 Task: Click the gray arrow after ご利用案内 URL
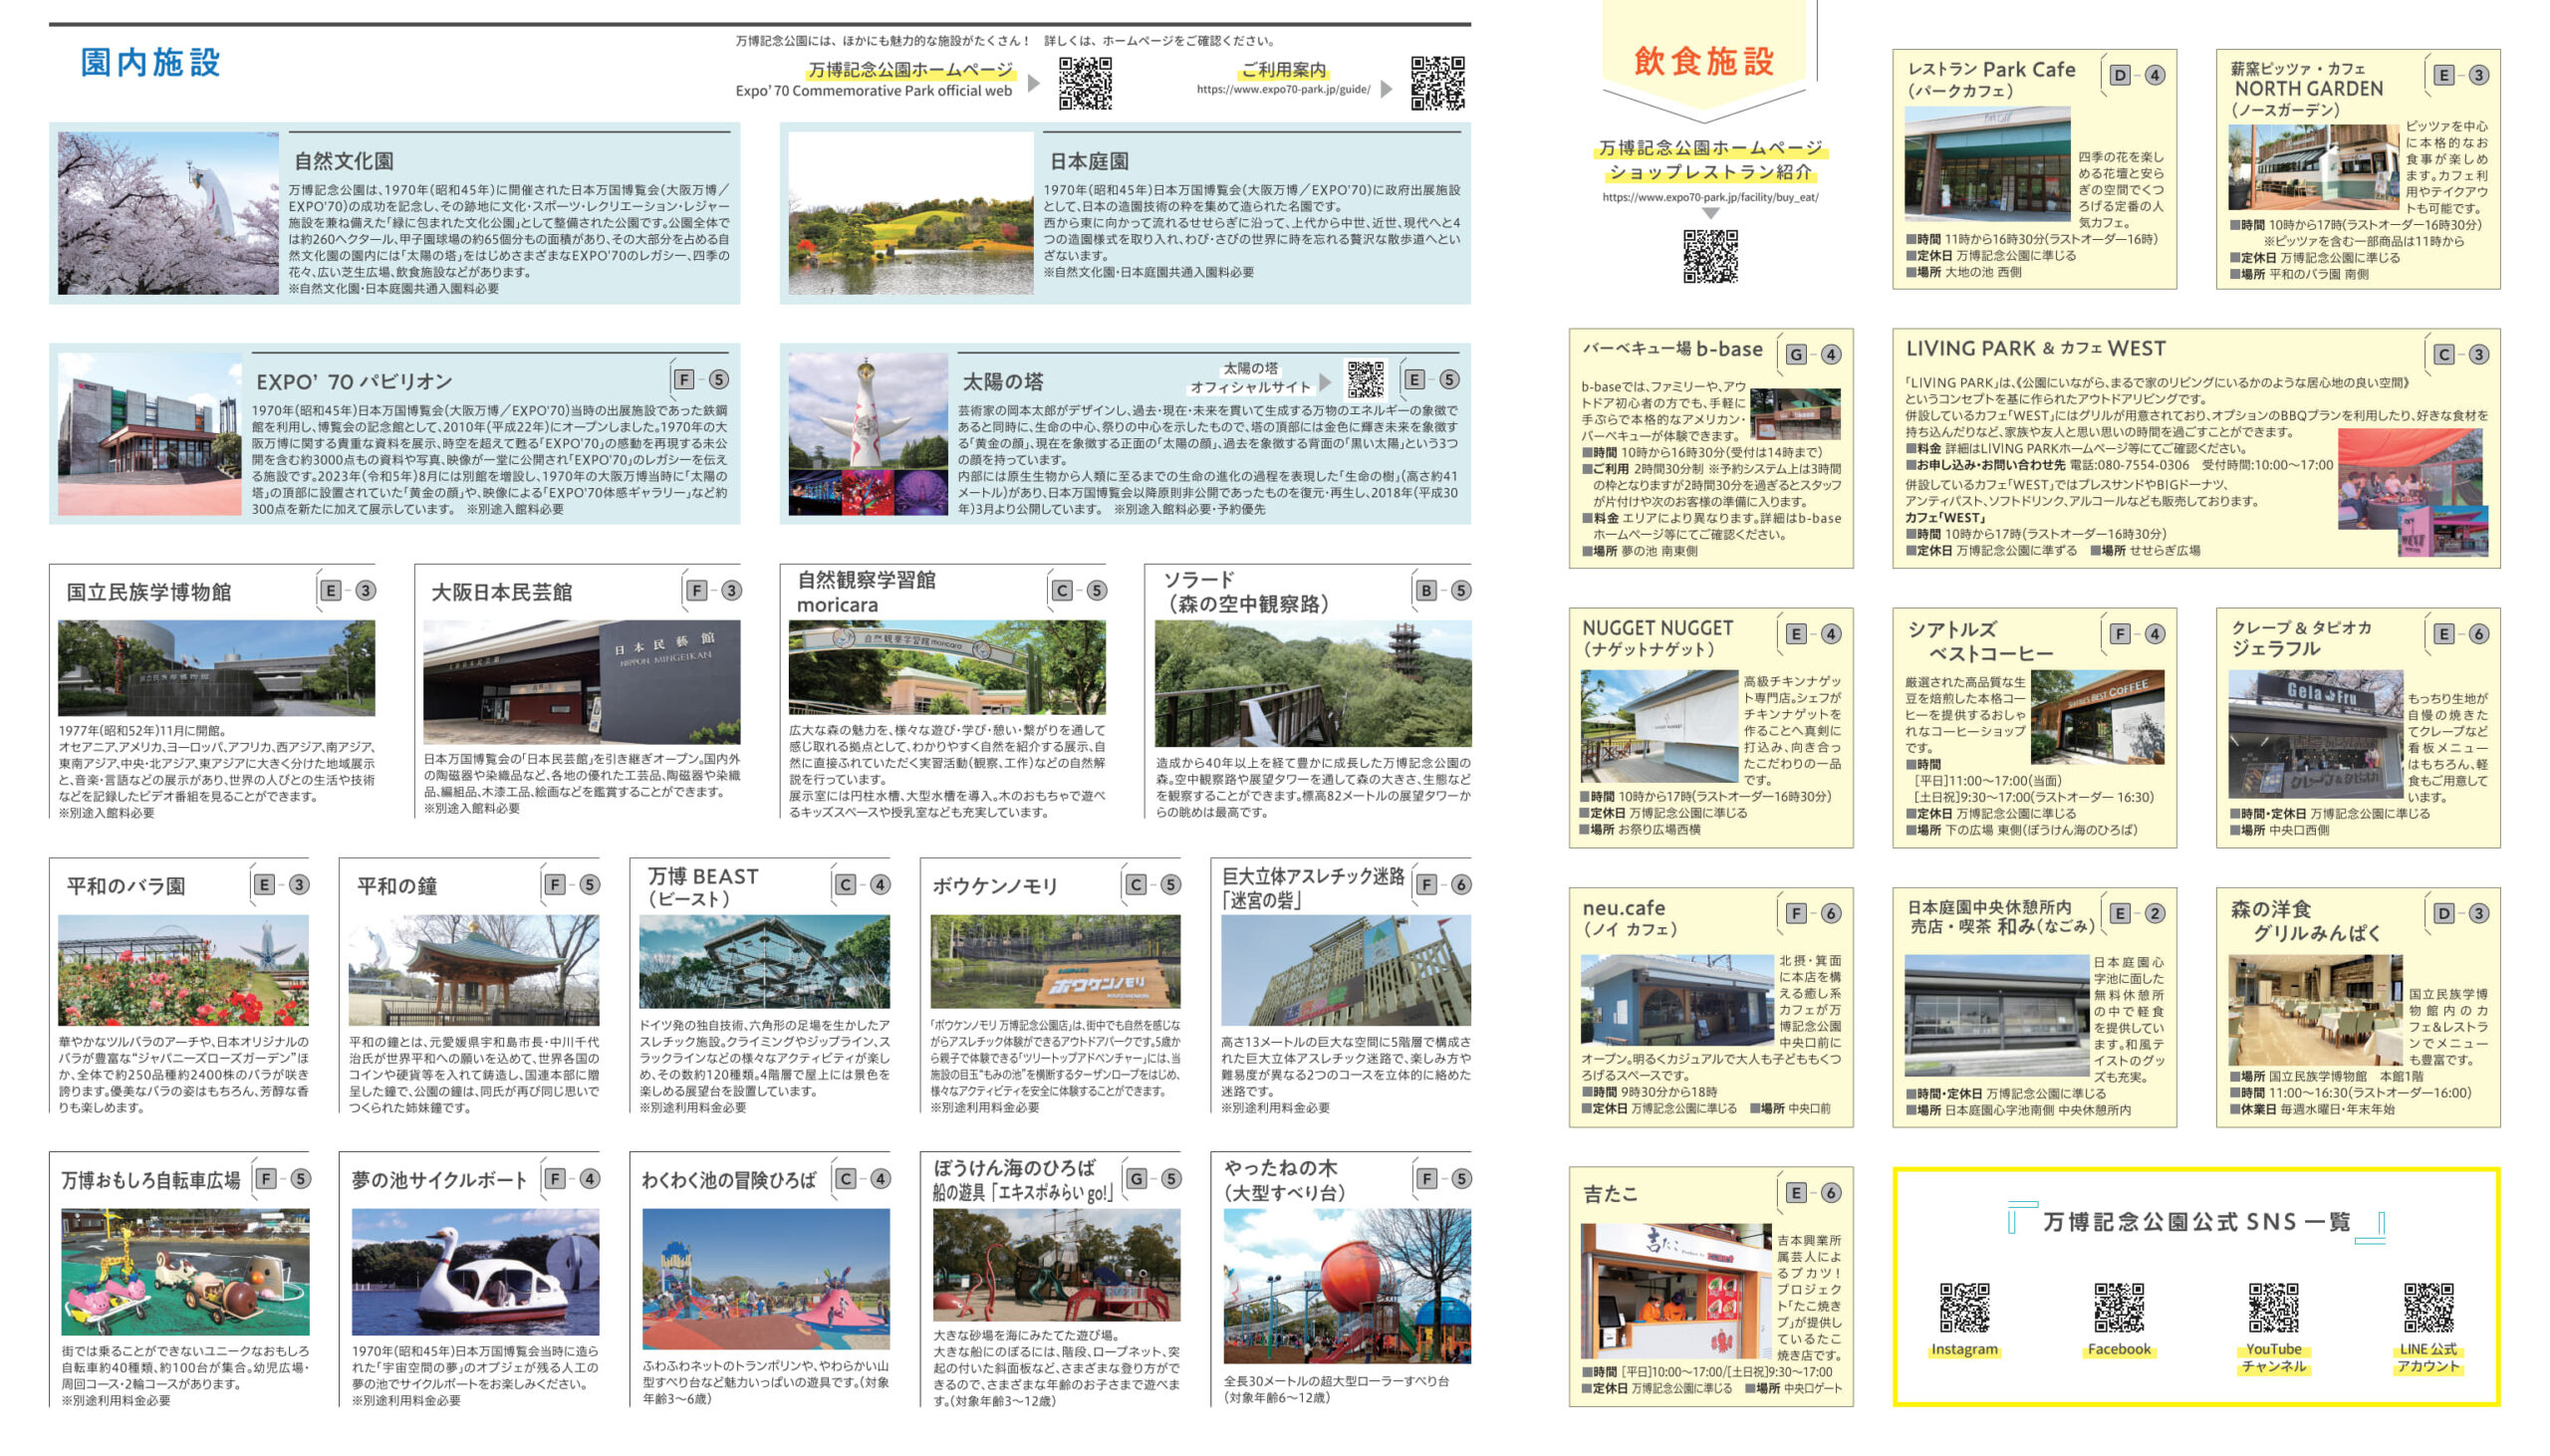(1386, 89)
